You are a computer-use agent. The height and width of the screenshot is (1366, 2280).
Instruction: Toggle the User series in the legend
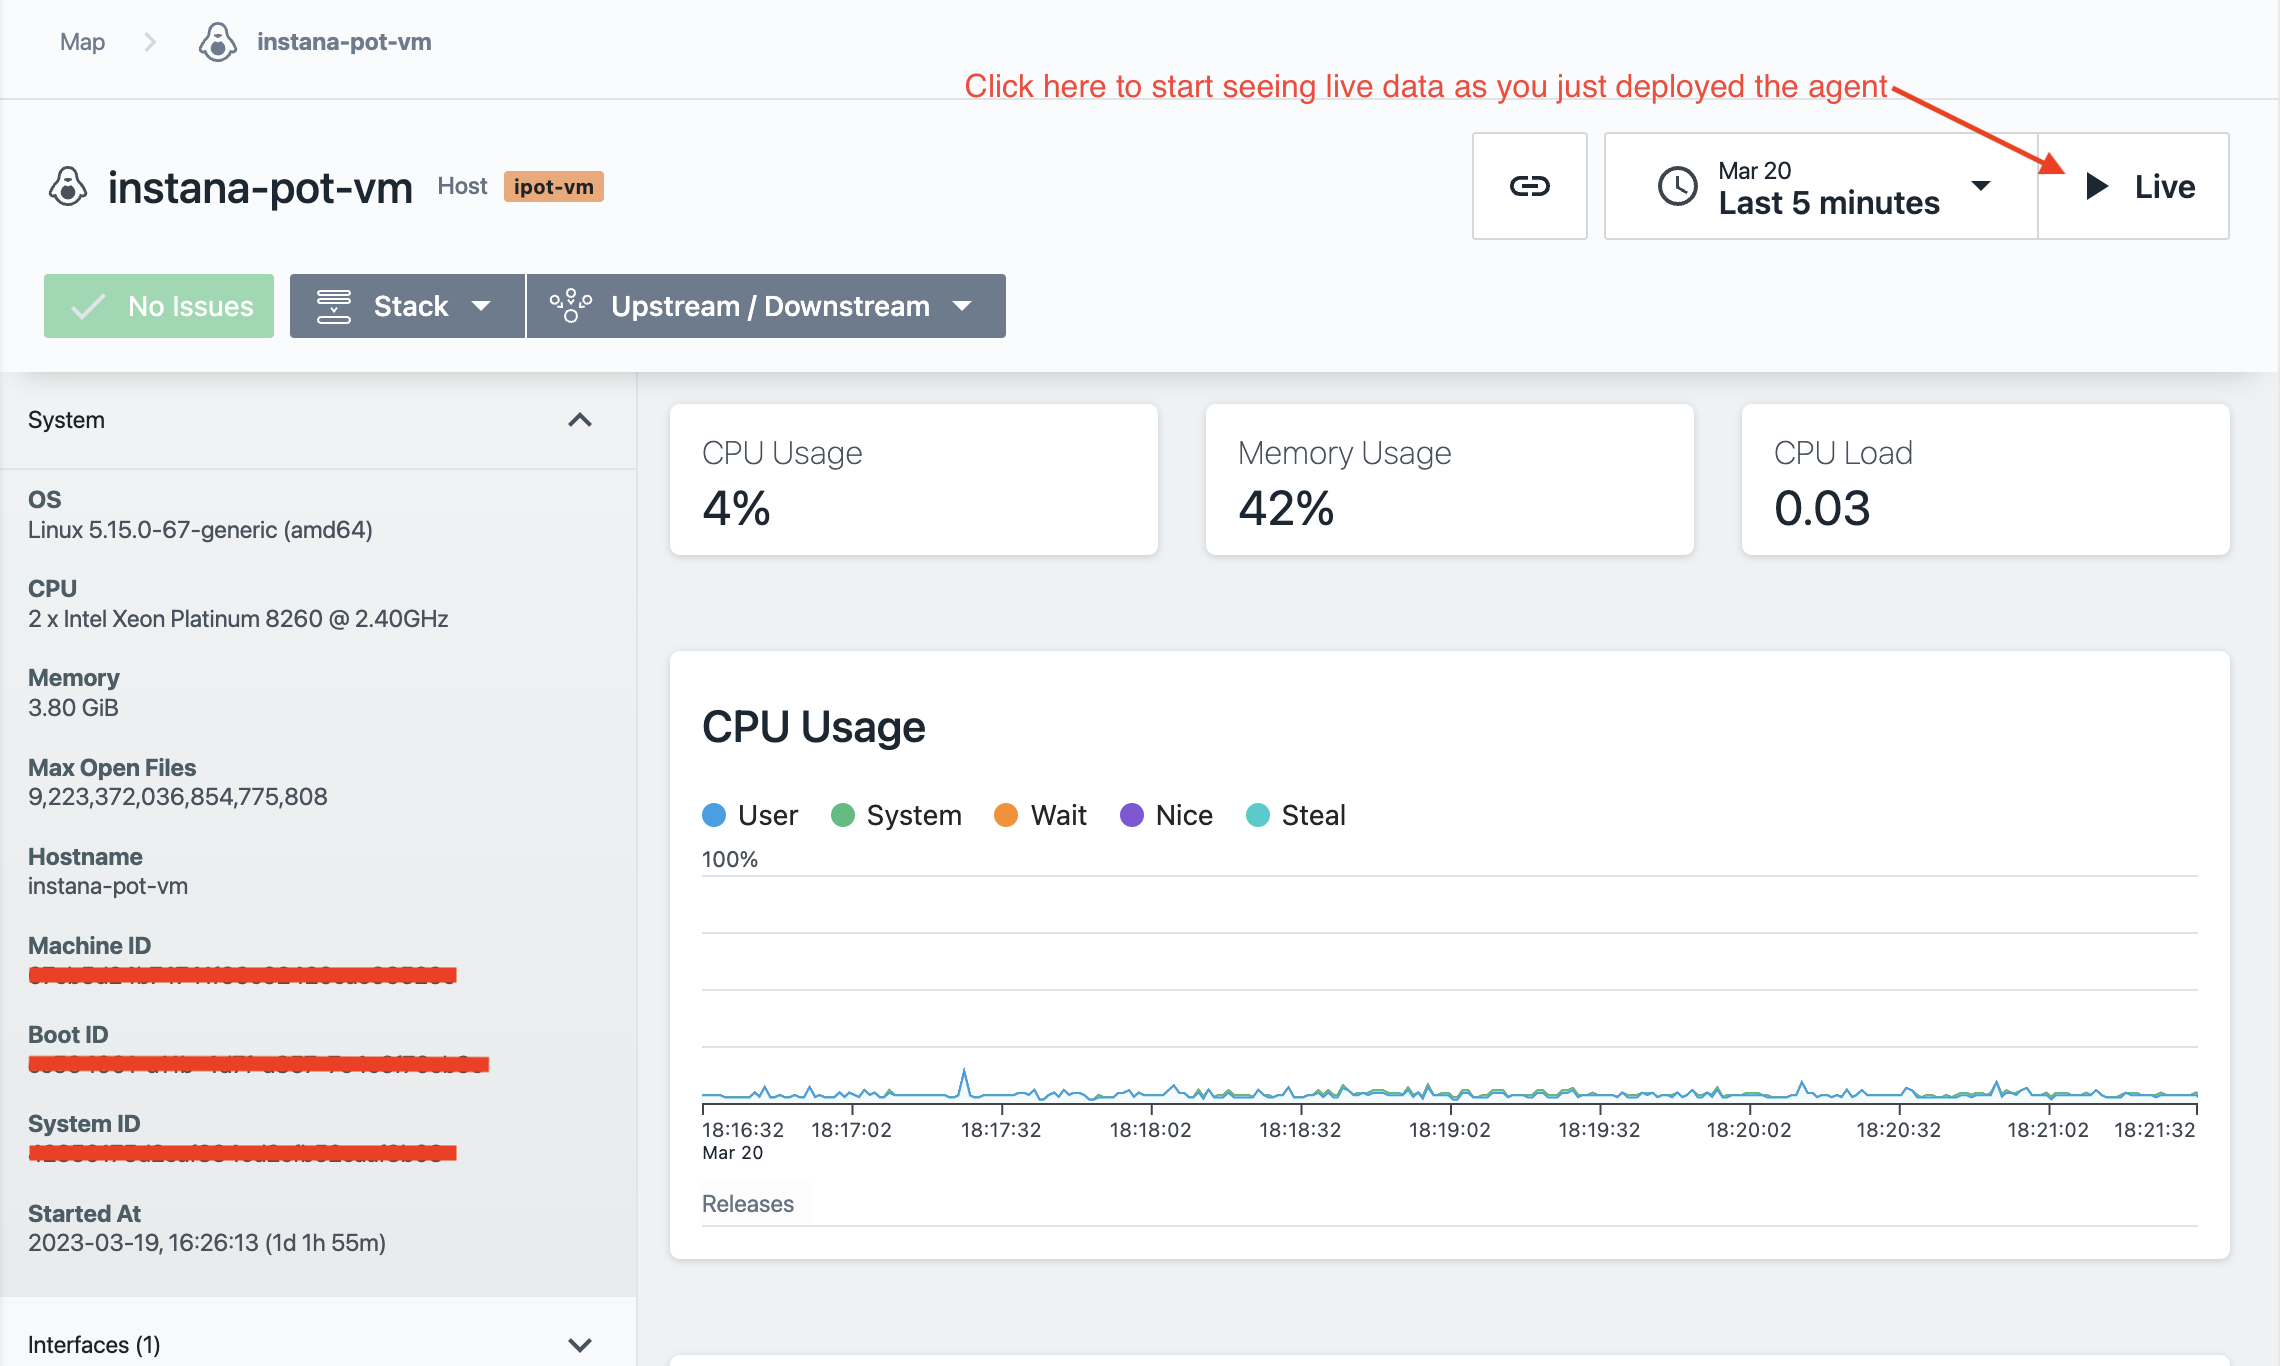[x=750, y=815]
